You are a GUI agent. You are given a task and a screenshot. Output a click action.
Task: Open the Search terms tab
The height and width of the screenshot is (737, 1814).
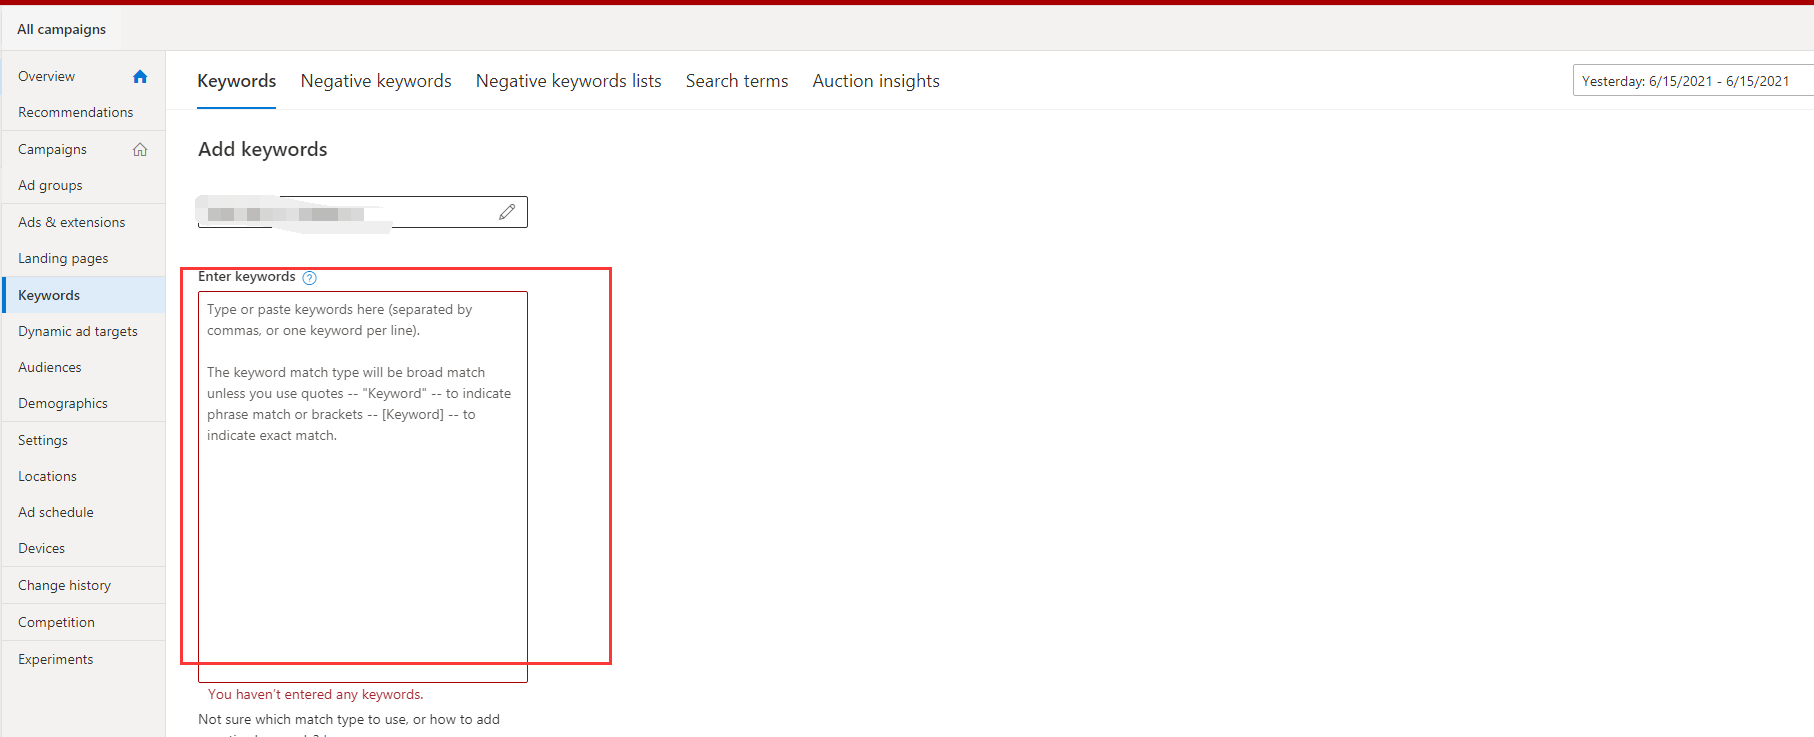(737, 81)
